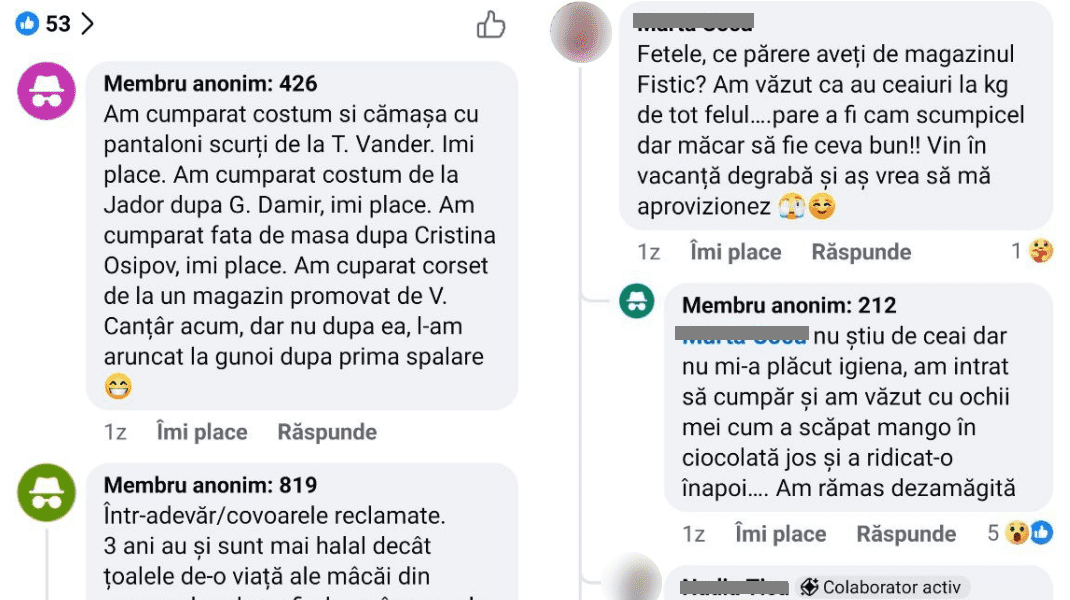Open the blurred profile picture at top right
This screenshot has width=1070, height=600.
581,32
